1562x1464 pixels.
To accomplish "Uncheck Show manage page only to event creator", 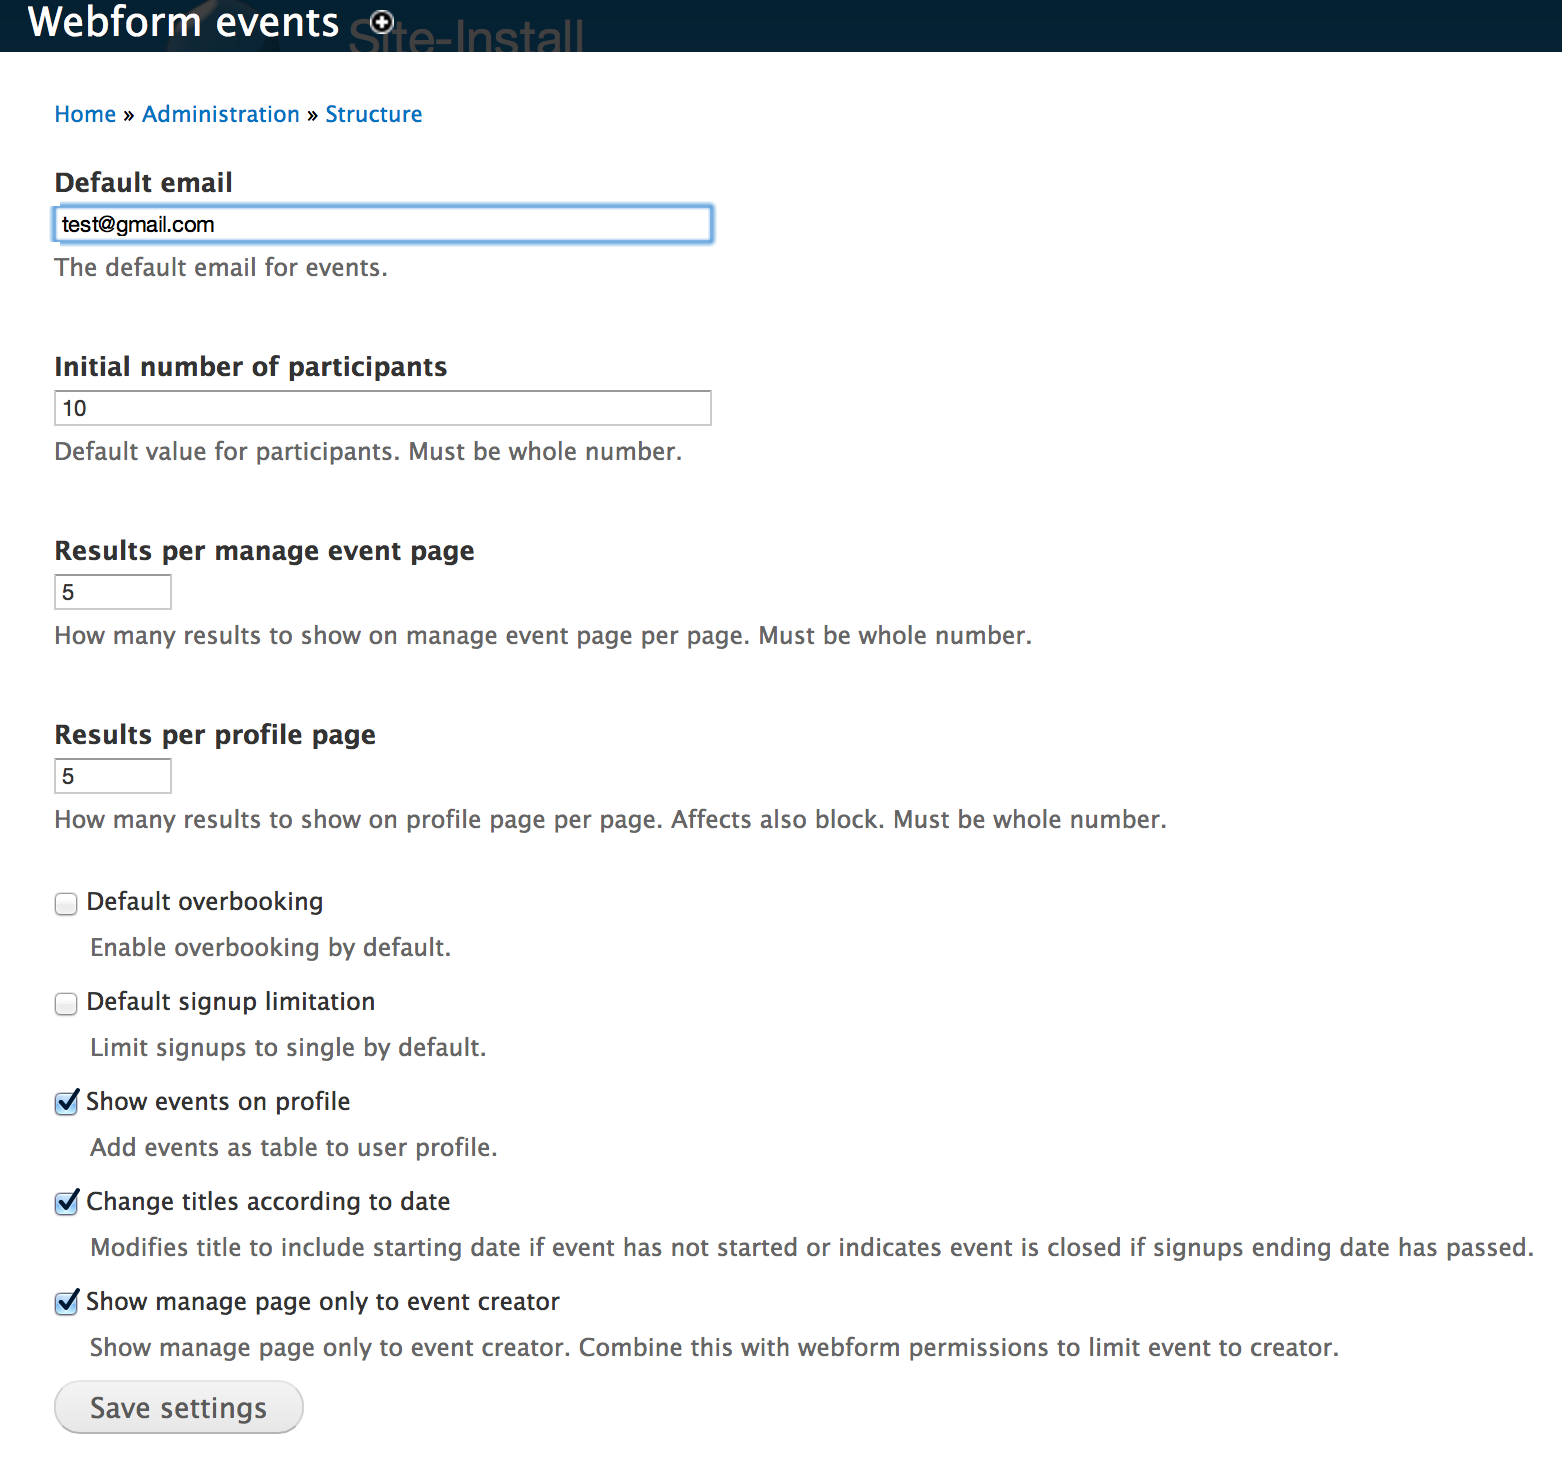I will tap(66, 1303).
